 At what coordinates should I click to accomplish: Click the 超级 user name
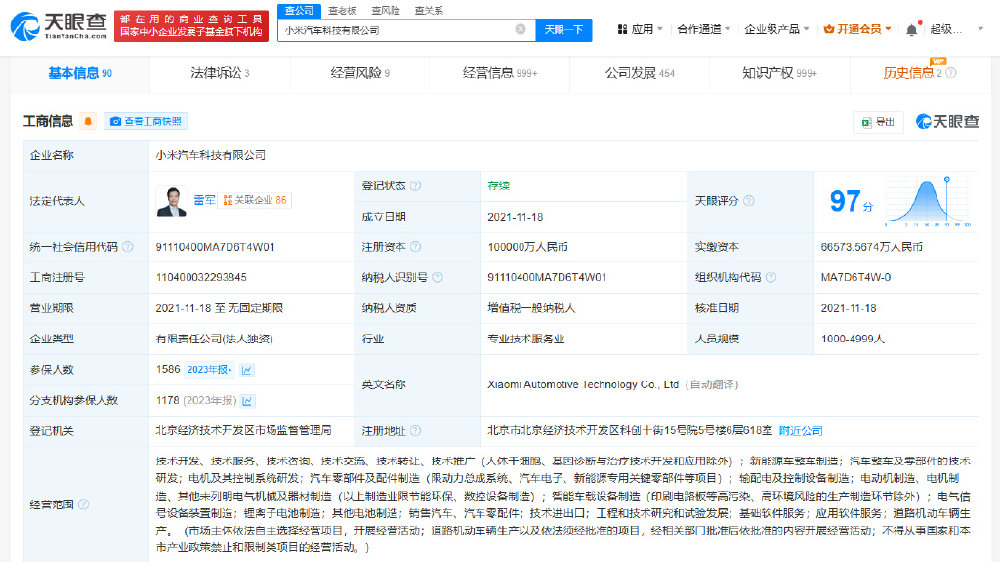point(946,29)
